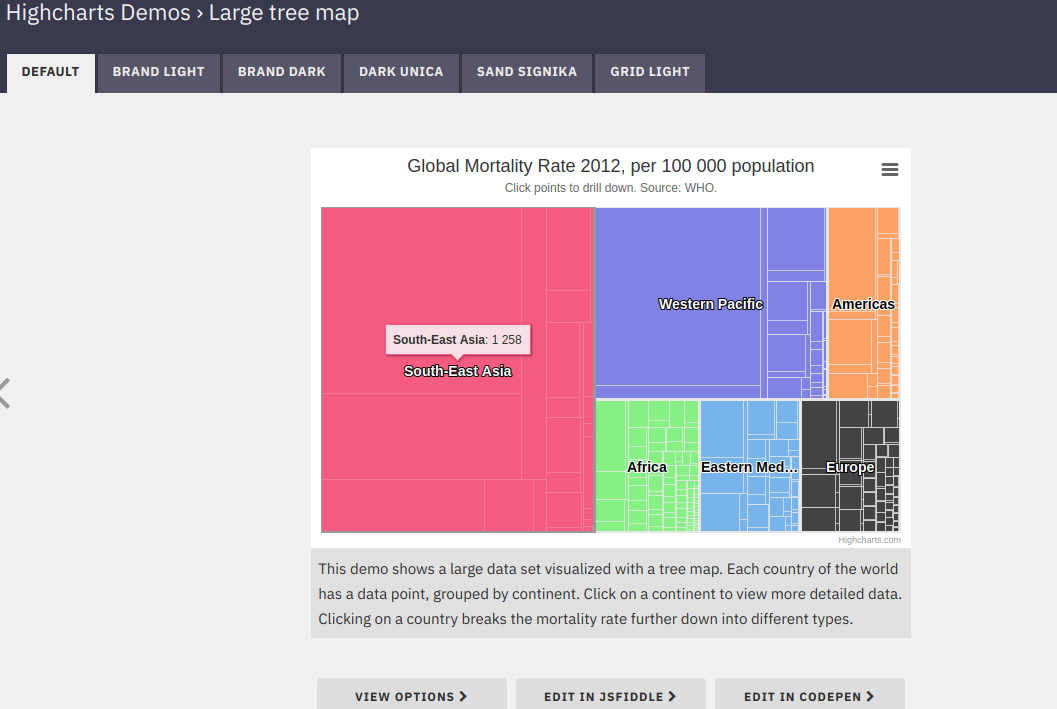Select the DARK UNICA theme tab

coord(400,72)
